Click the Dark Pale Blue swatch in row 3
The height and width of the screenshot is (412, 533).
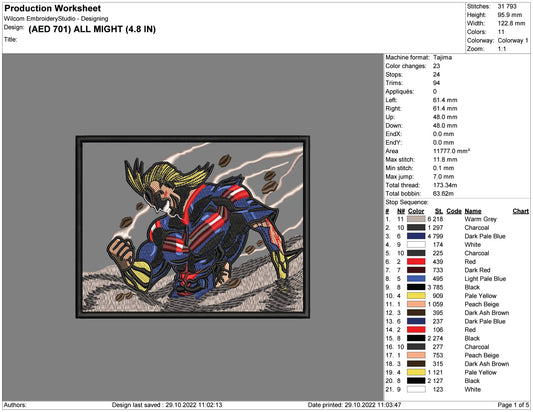[x=416, y=236]
